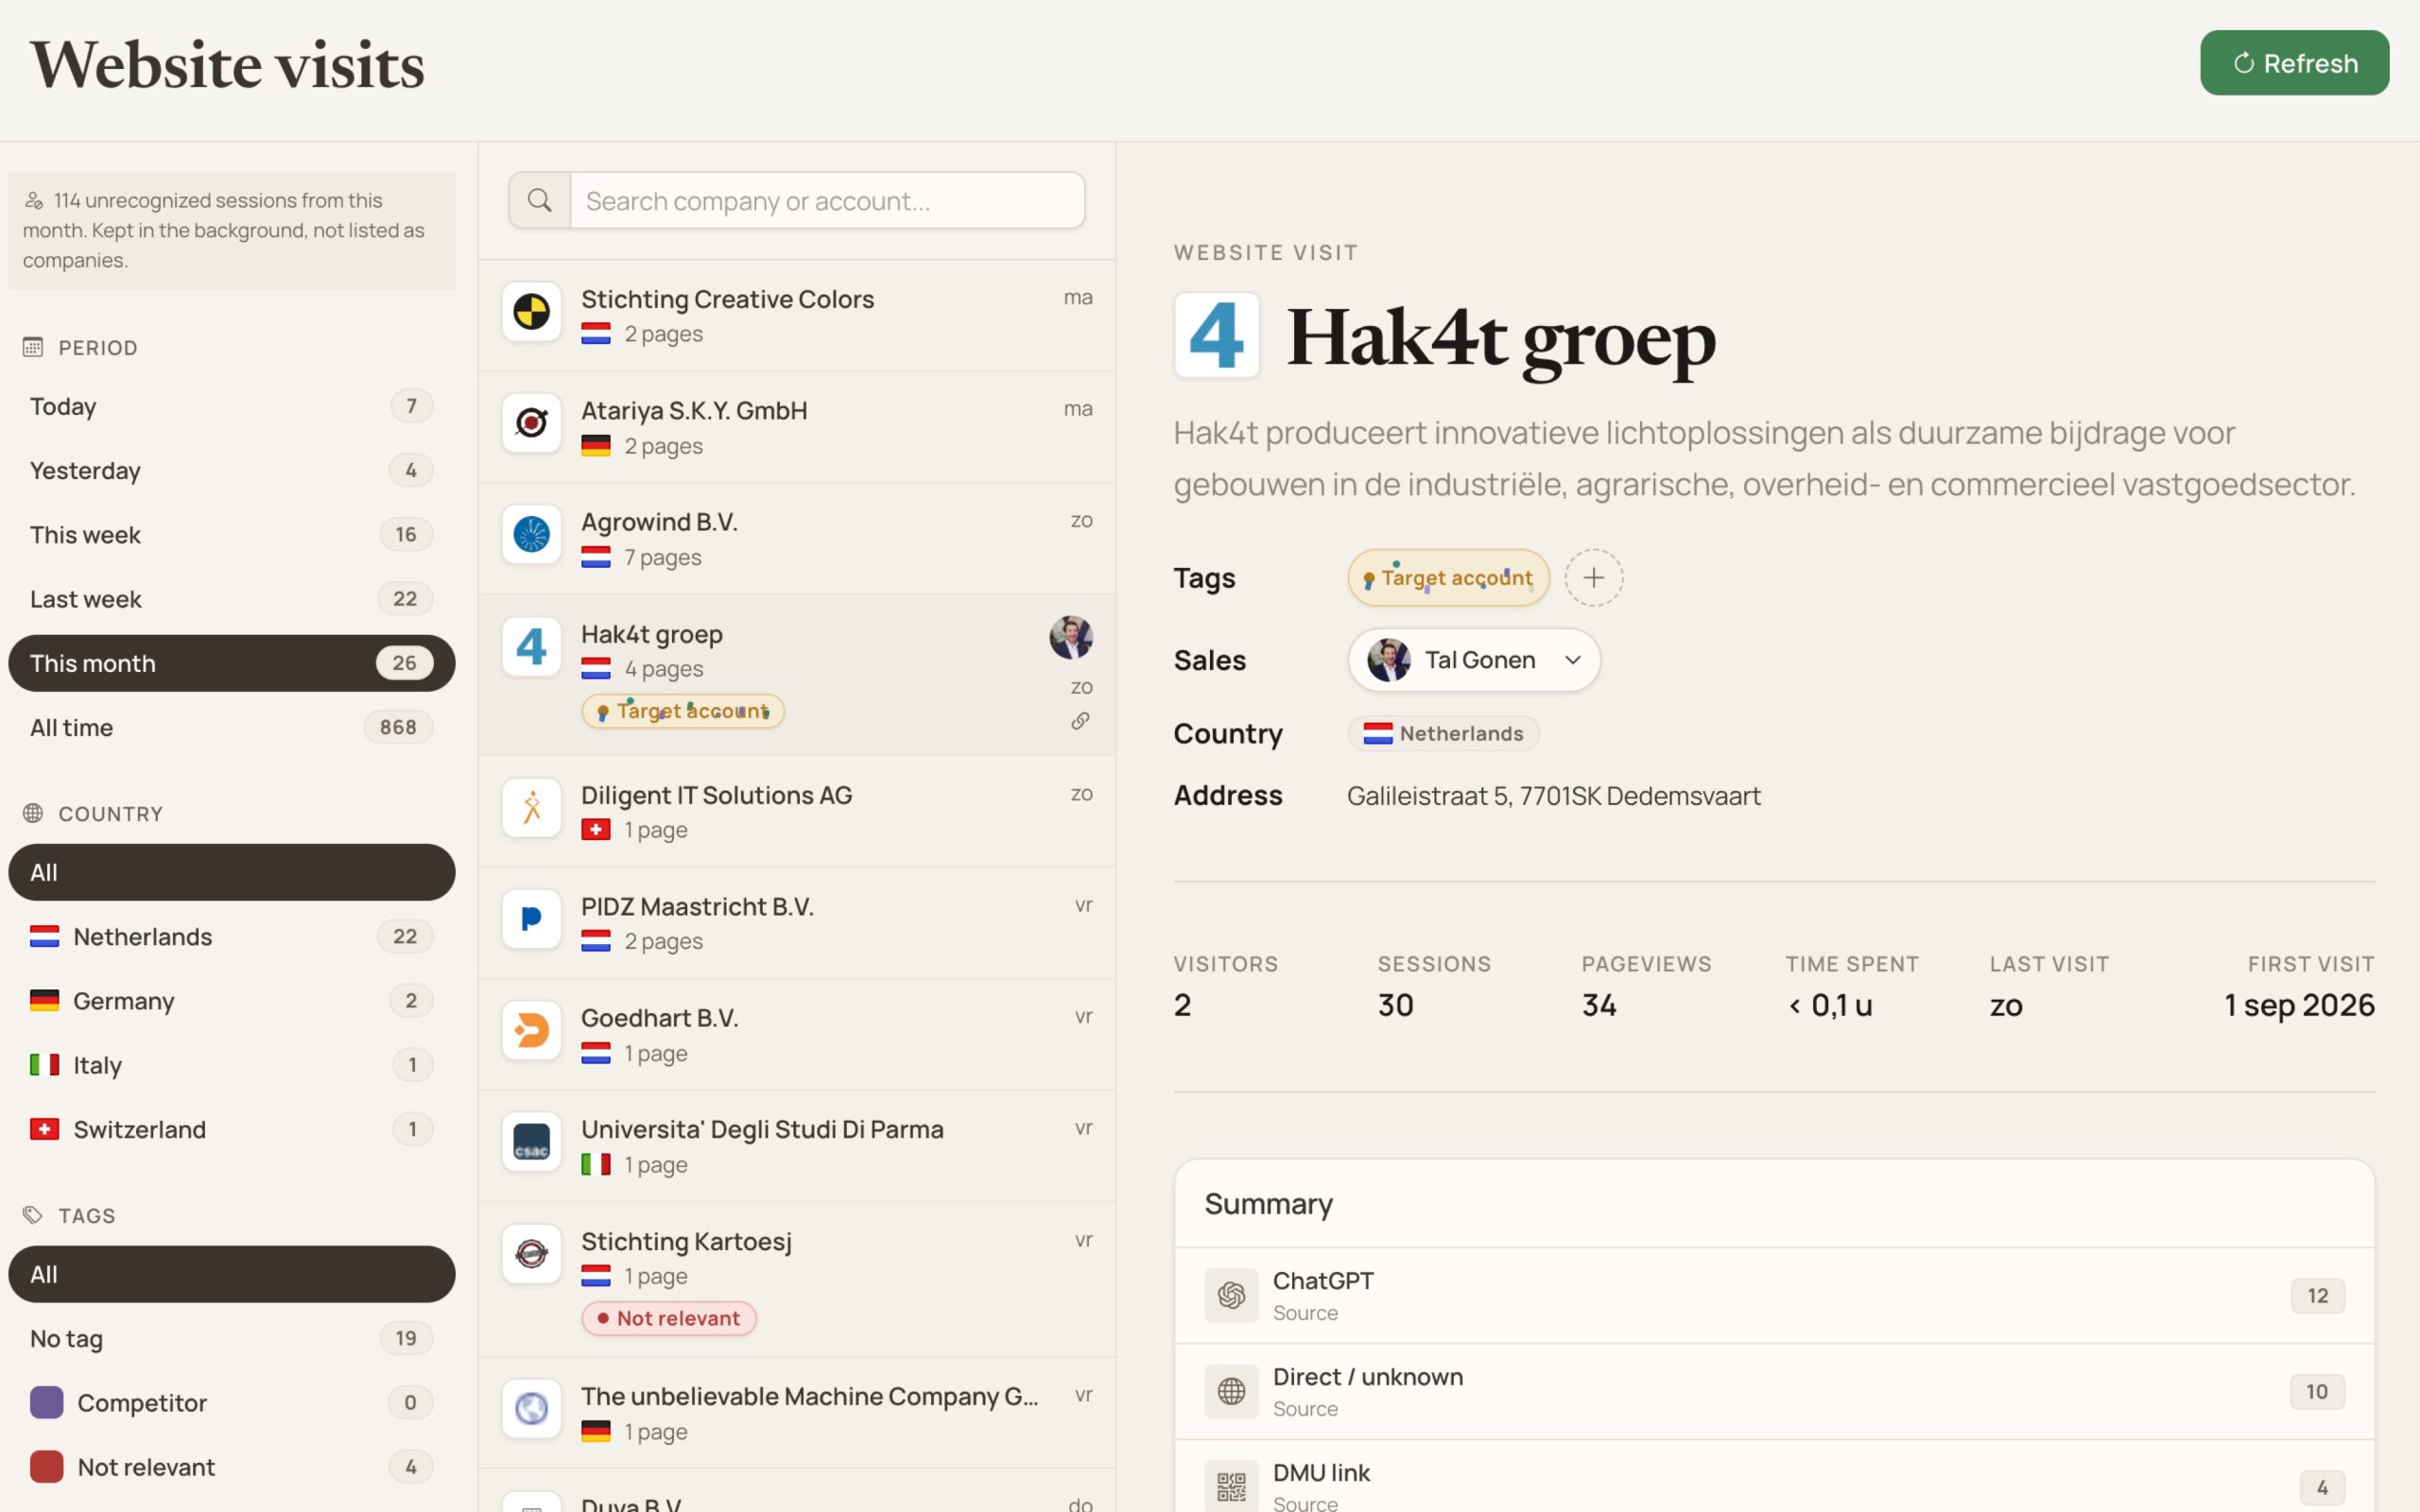Filter by country Switzerland
The image size is (2420, 1512).
click(231, 1129)
